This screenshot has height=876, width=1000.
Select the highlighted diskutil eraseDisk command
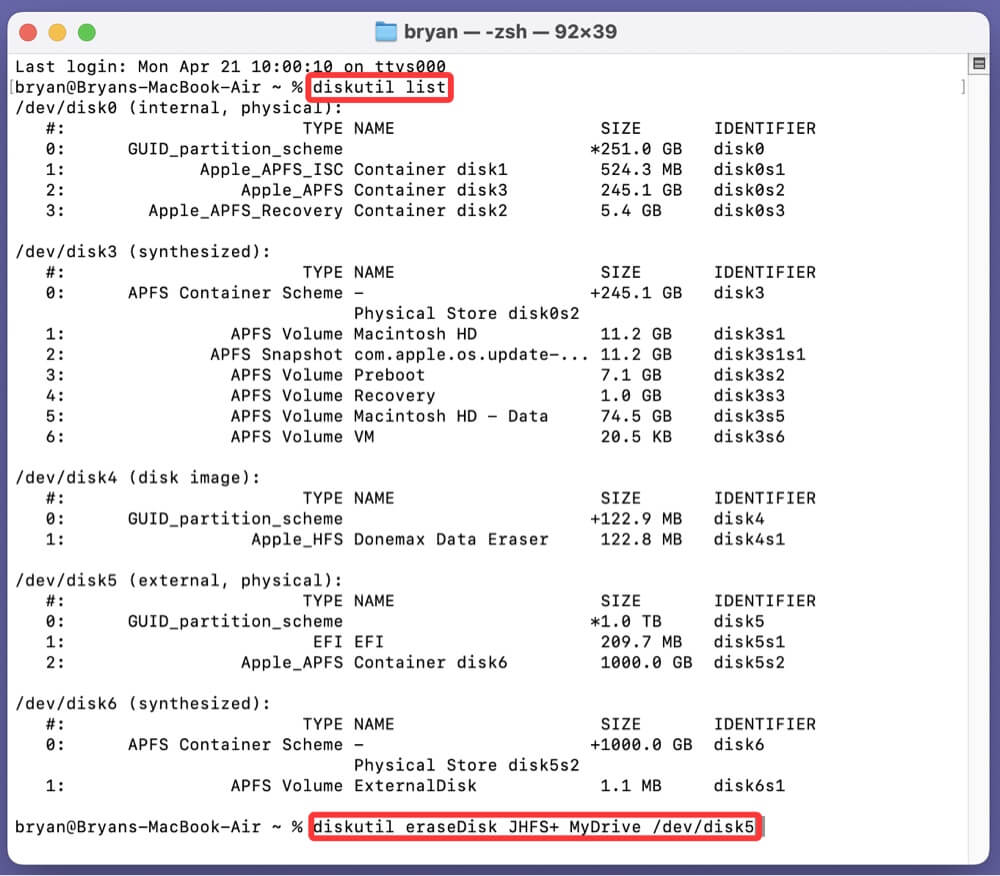[536, 827]
